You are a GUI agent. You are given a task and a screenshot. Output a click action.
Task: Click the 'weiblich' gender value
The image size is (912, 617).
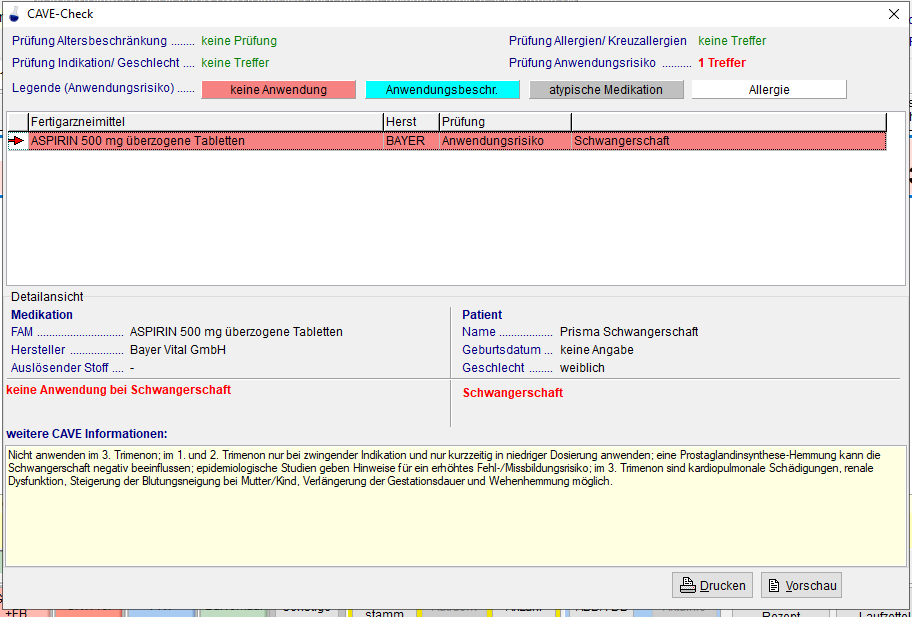tap(582, 368)
